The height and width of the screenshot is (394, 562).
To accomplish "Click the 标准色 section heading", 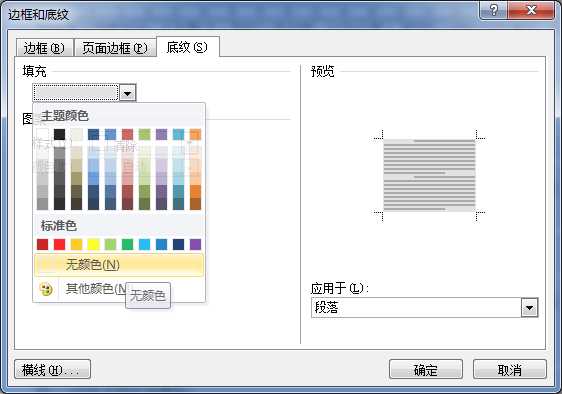I will (58, 226).
